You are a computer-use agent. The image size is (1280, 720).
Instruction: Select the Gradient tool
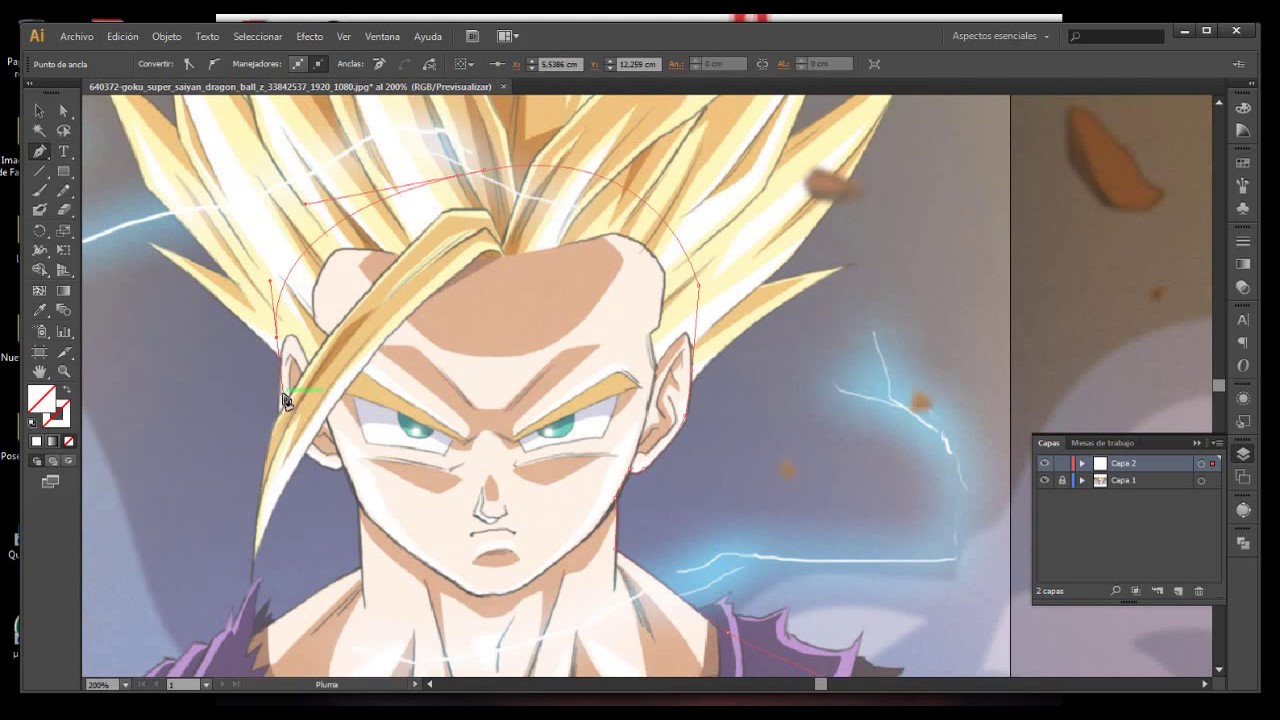coord(64,291)
